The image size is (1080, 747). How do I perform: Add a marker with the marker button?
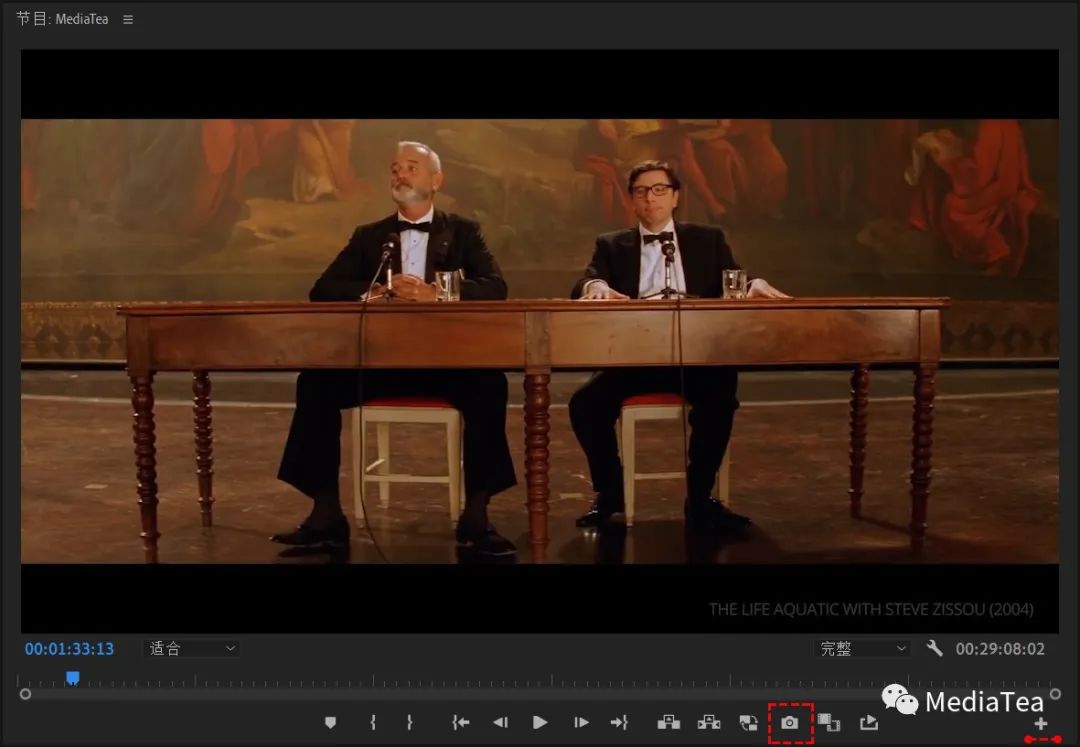(x=331, y=722)
